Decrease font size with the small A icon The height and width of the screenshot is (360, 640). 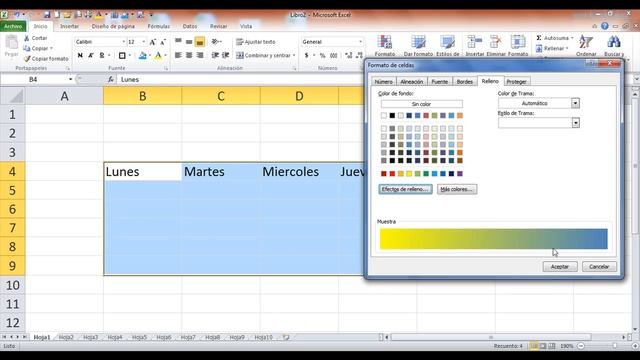pyautogui.click(x=163, y=42)
